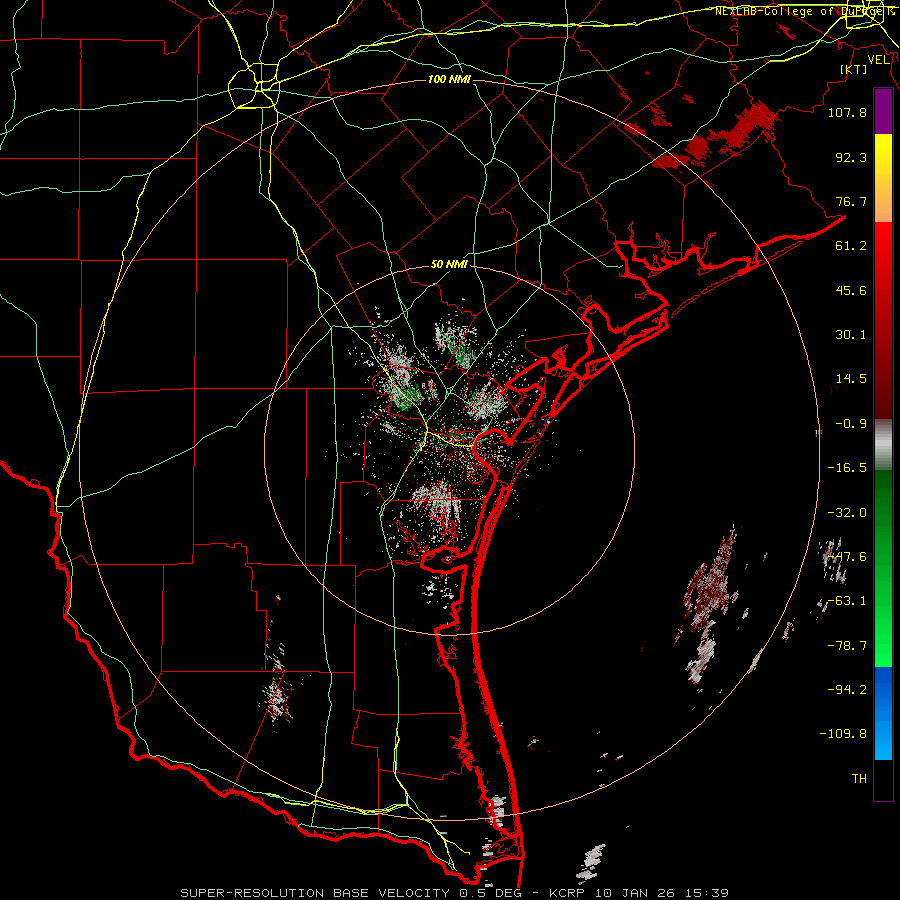Click the "30.1" legend value

coord(851,335)
